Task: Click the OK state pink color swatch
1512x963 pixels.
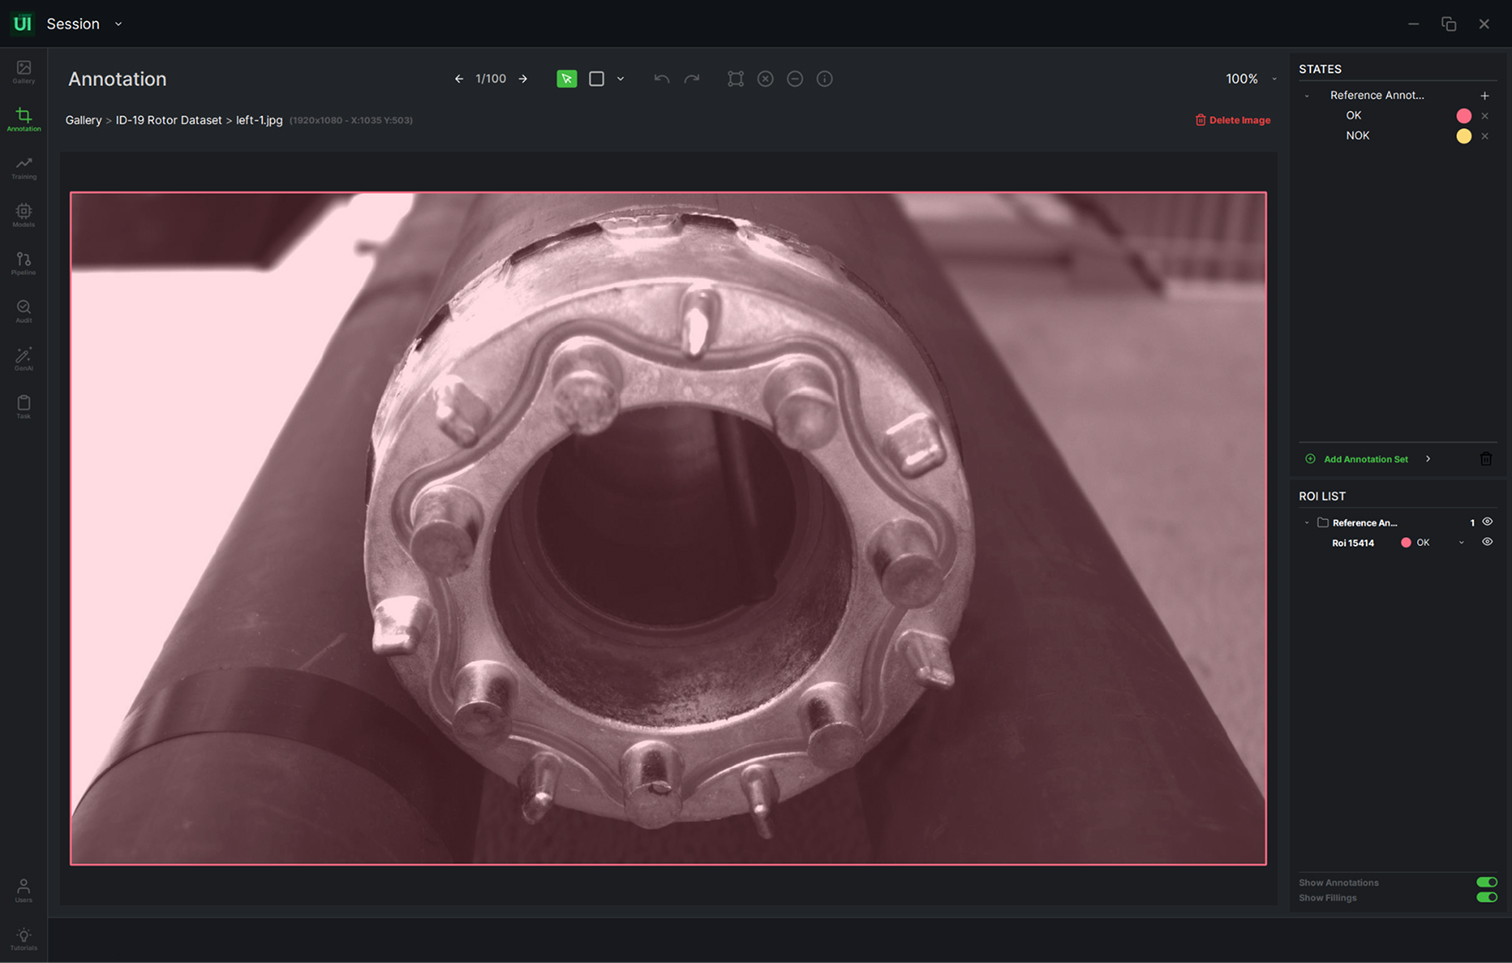Action: click(x=1464, y=116)
